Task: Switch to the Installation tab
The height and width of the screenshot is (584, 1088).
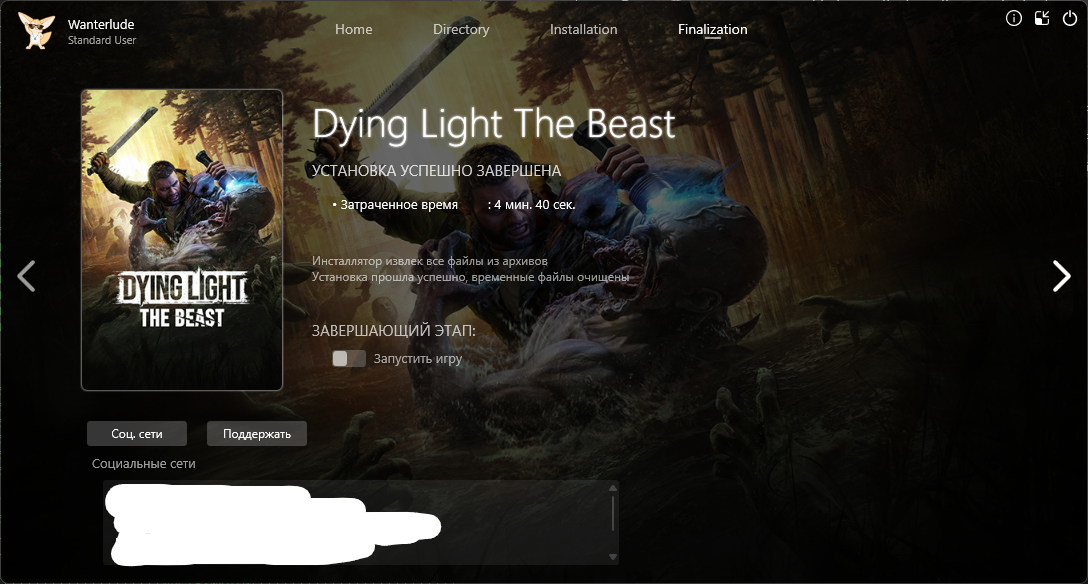Action: tap(584, 29)
